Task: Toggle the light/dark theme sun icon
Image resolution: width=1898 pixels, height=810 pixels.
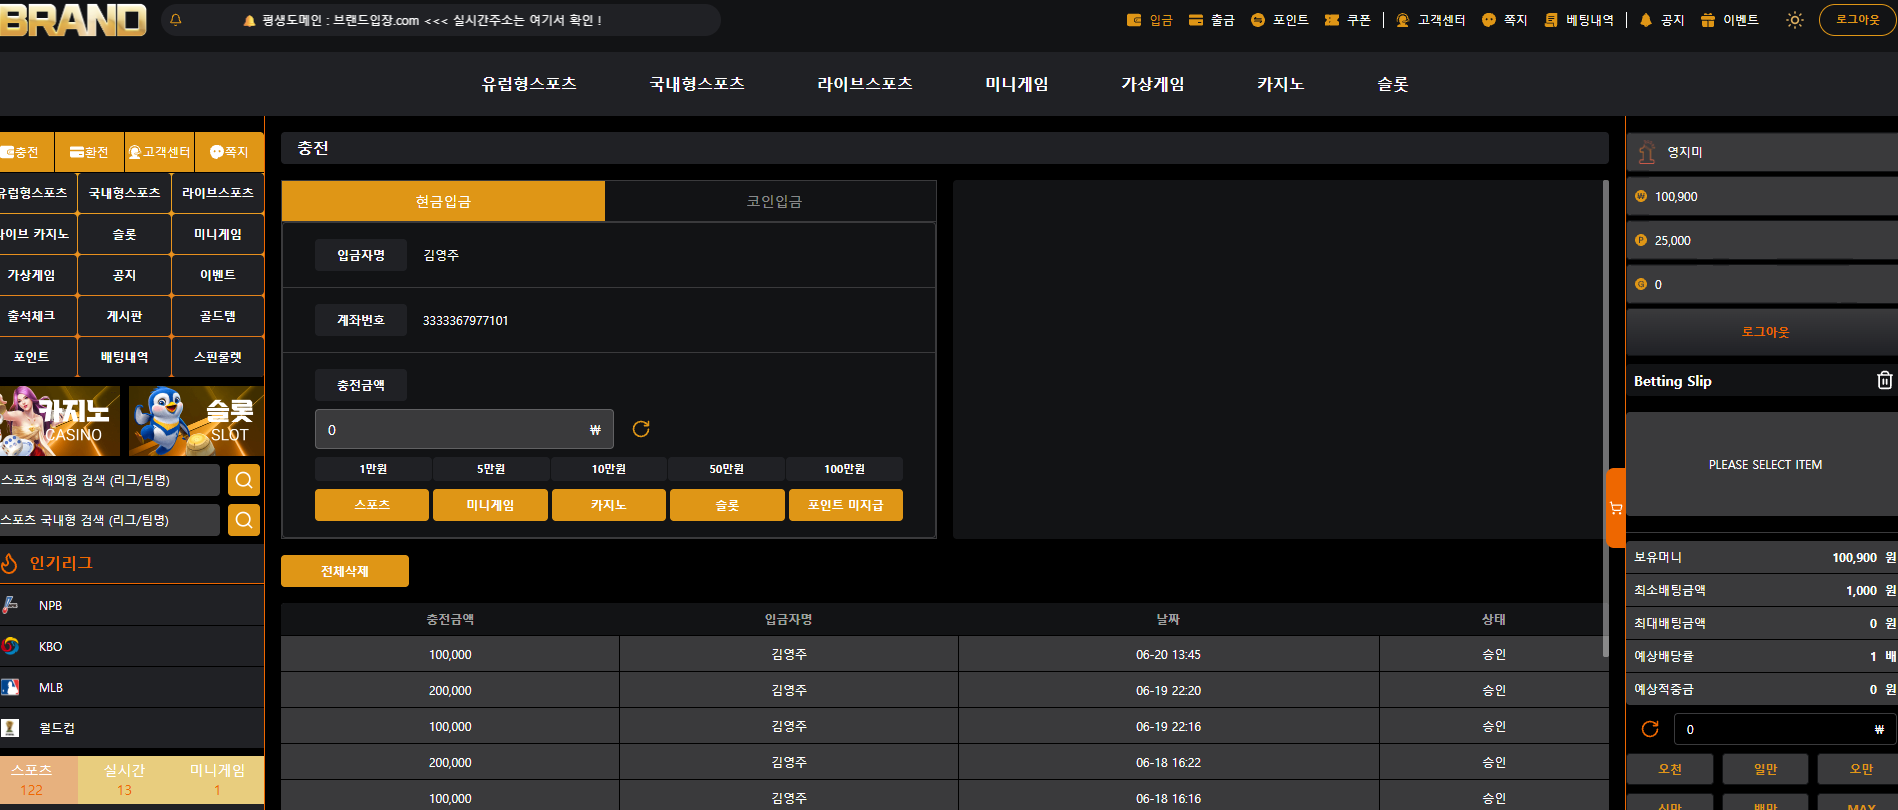Action: point(1795,20)
